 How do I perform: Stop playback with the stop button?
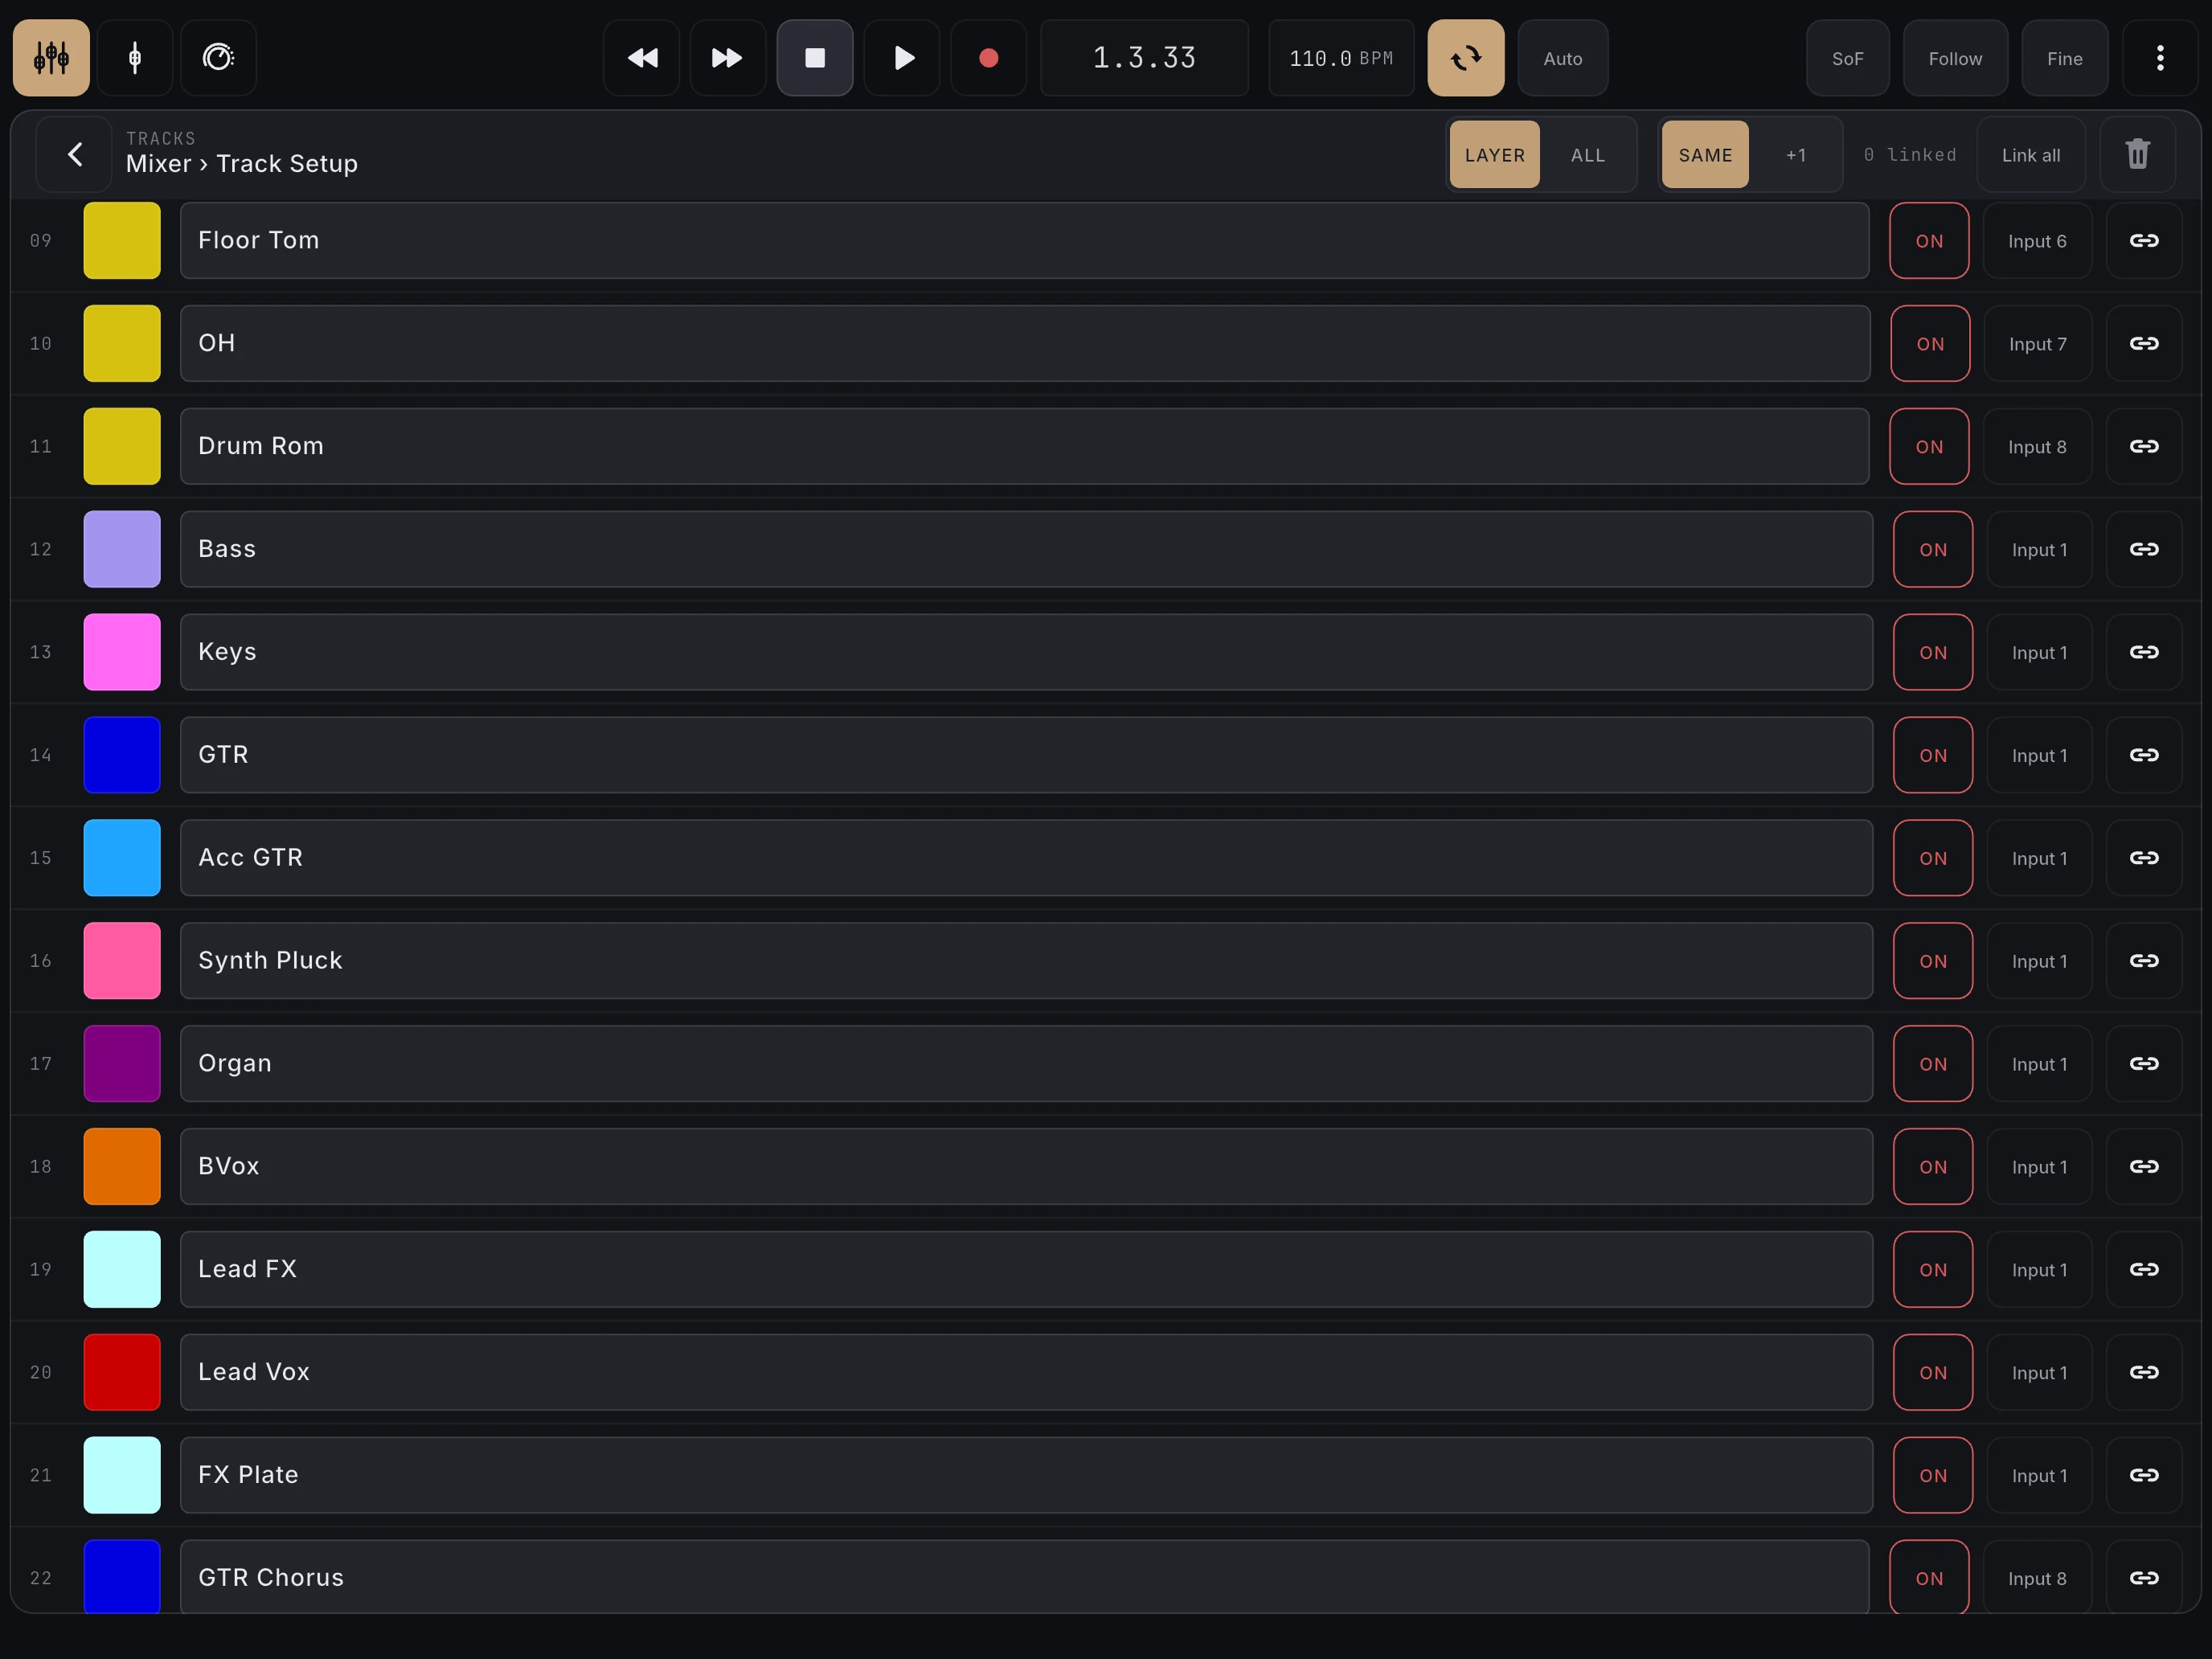click(815, 58)
